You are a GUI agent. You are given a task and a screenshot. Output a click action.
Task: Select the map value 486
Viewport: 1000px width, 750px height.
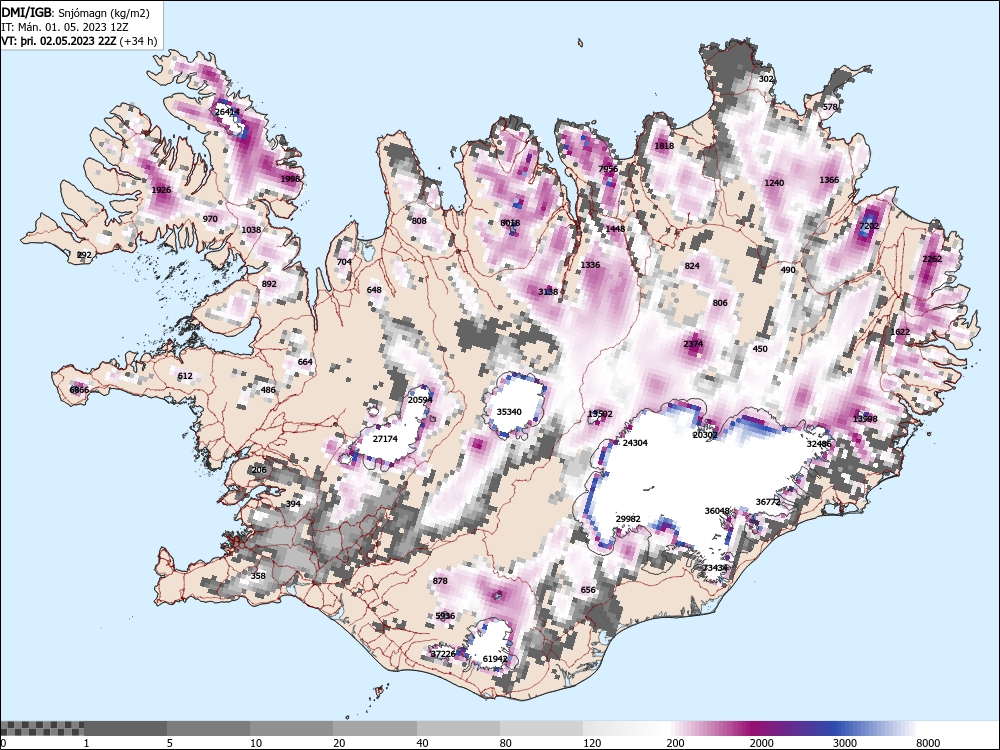tap(268, 390)
